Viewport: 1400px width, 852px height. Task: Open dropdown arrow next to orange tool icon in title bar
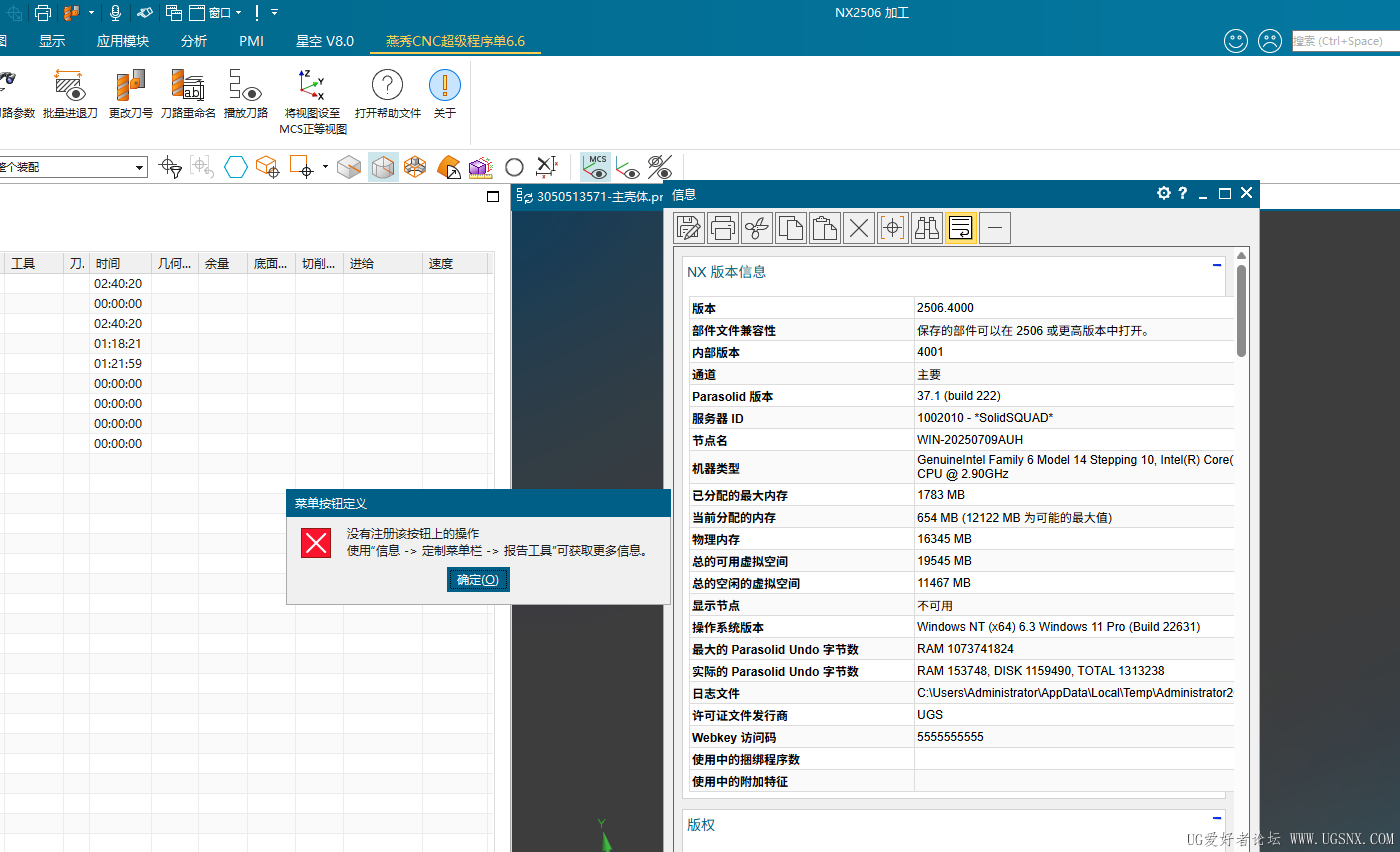point(91,13)
